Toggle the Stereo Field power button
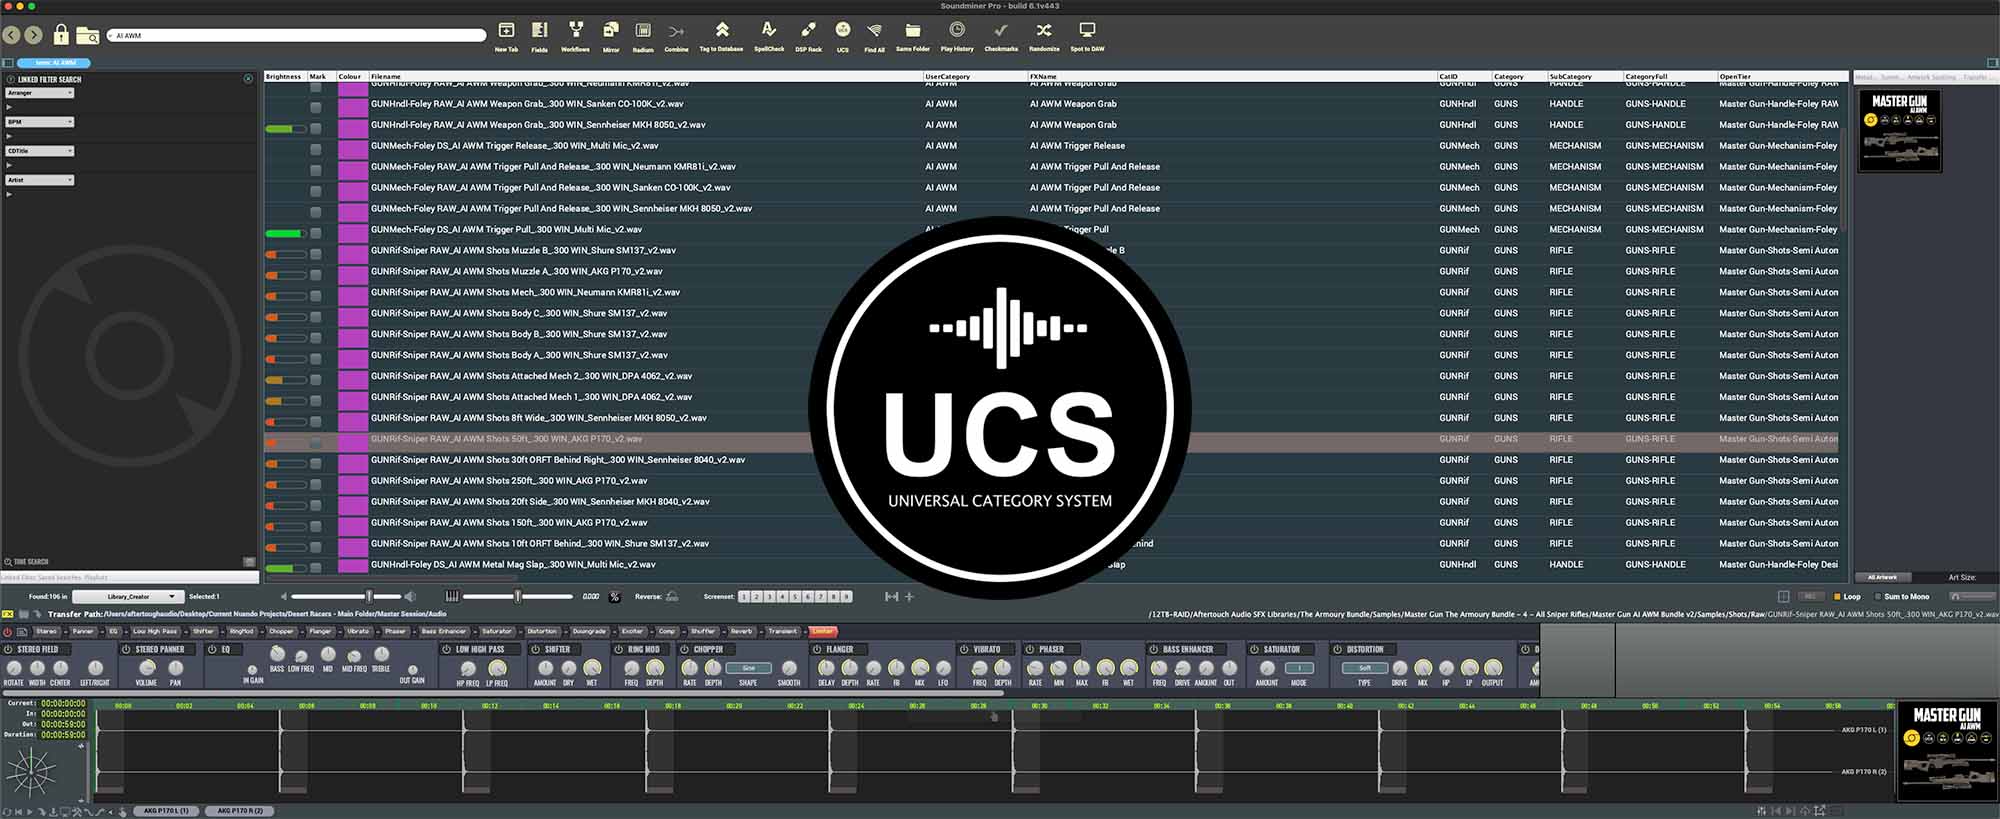 [11, 650]
